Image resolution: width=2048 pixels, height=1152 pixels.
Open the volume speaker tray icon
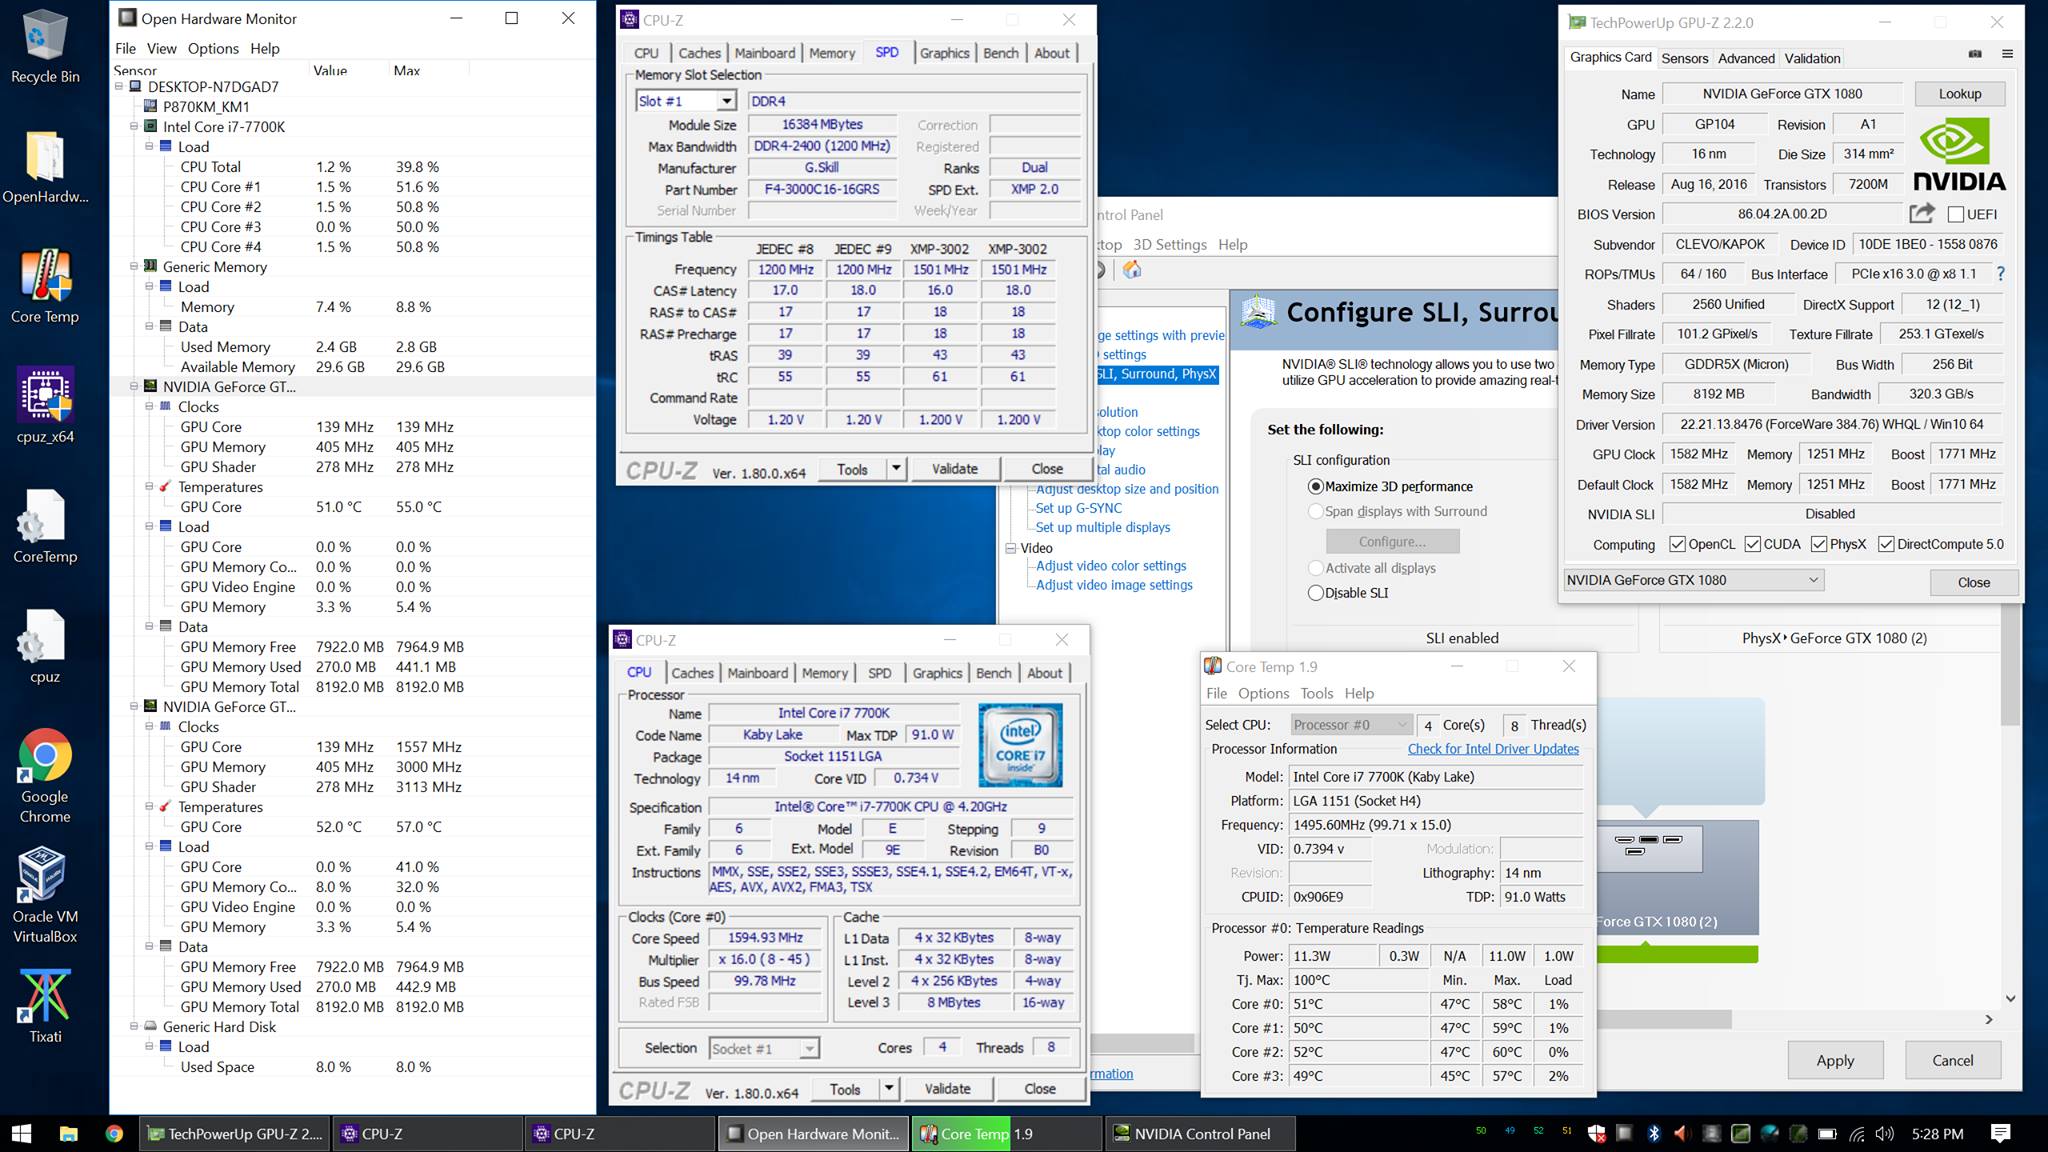[1885, 1133]
